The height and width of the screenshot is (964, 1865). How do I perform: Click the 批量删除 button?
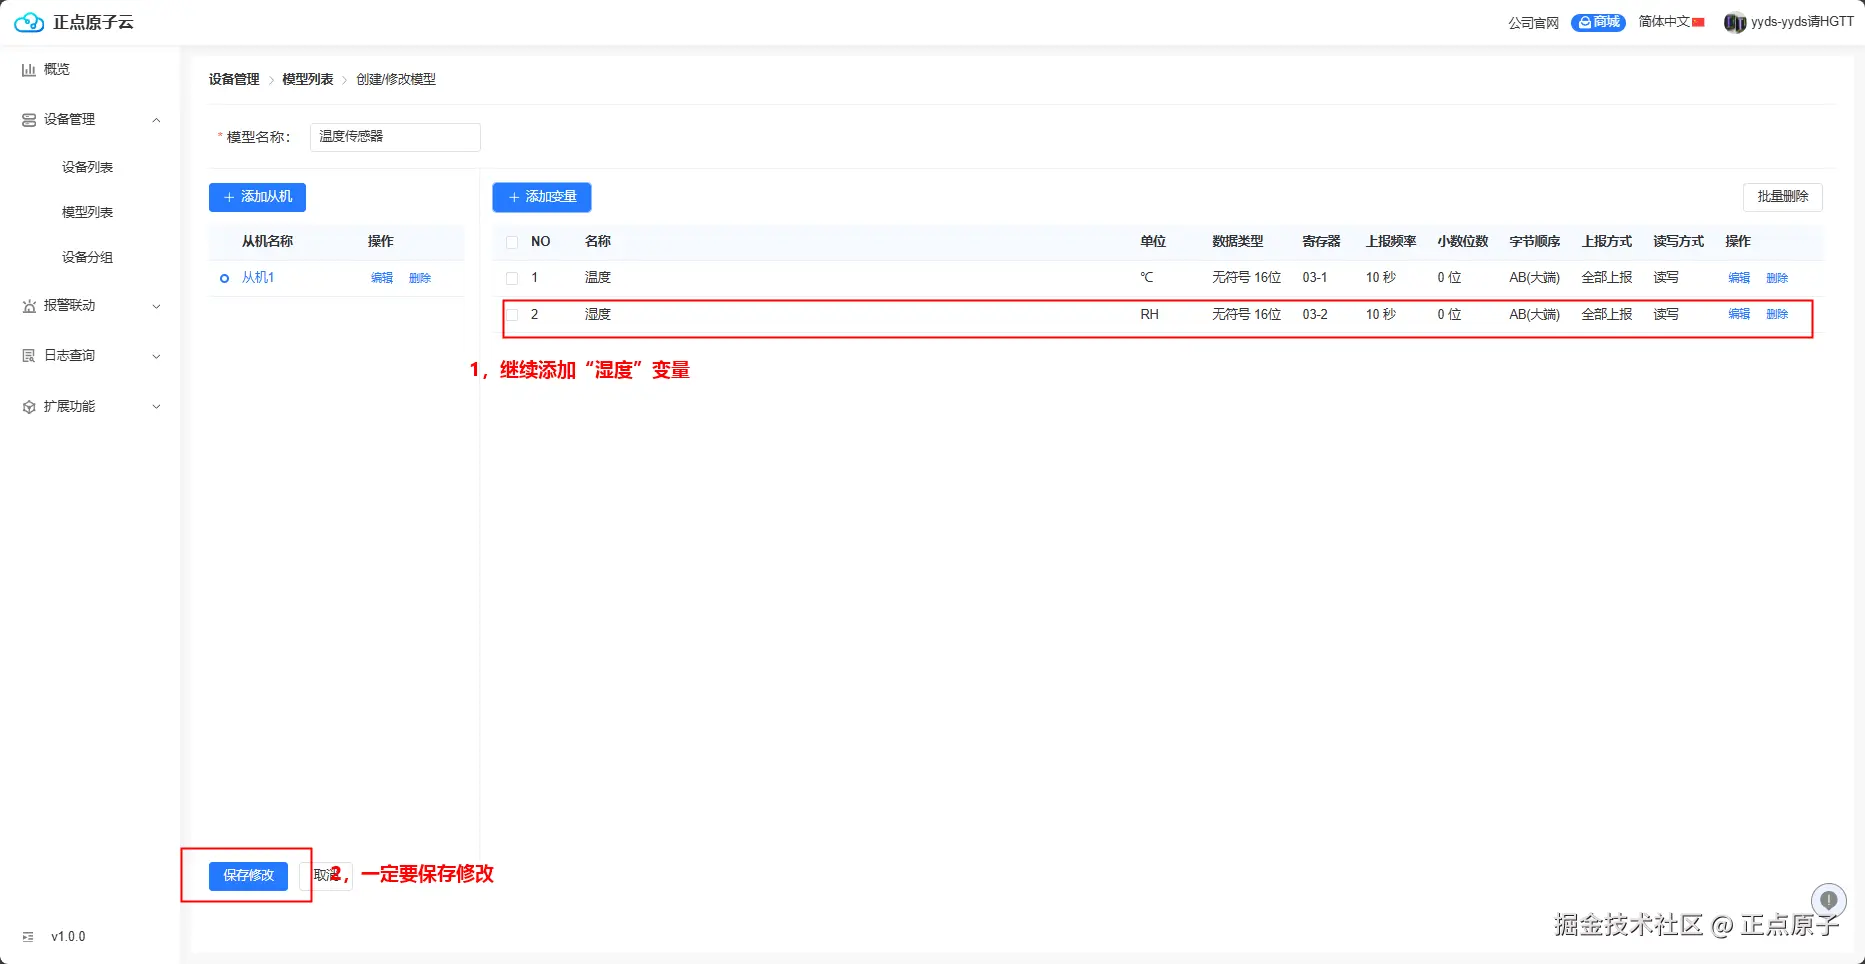tap(1783, 197)
